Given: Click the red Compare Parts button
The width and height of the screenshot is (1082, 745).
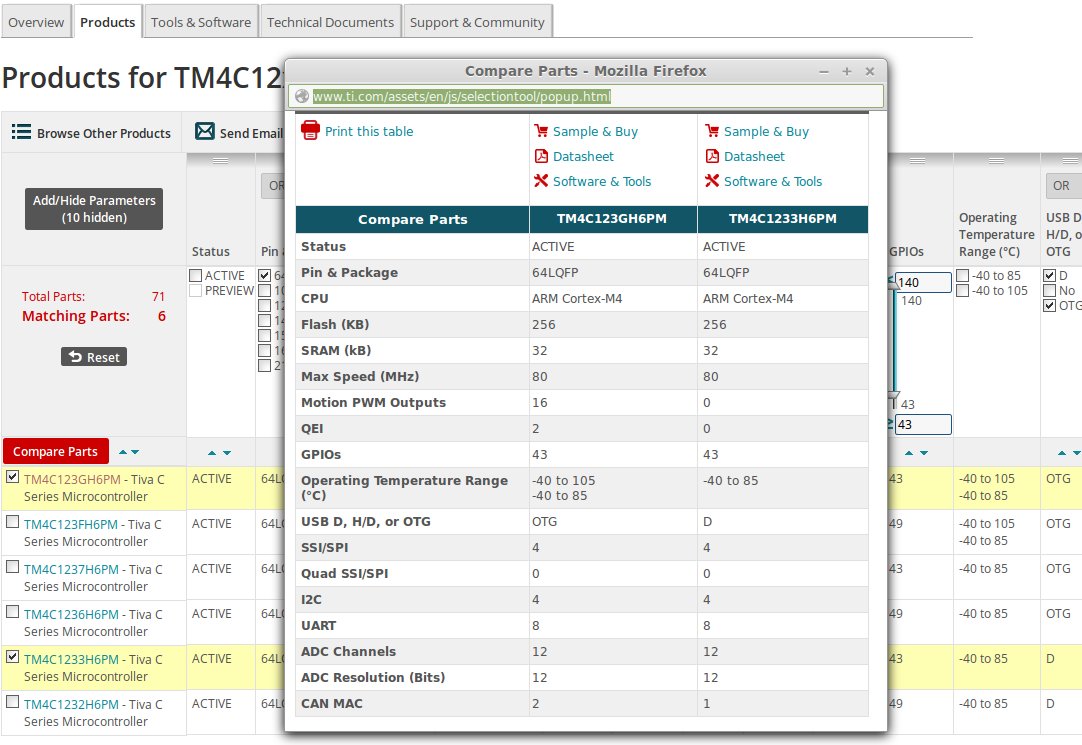Looking at the screenshot, I should tap(55, 451).
